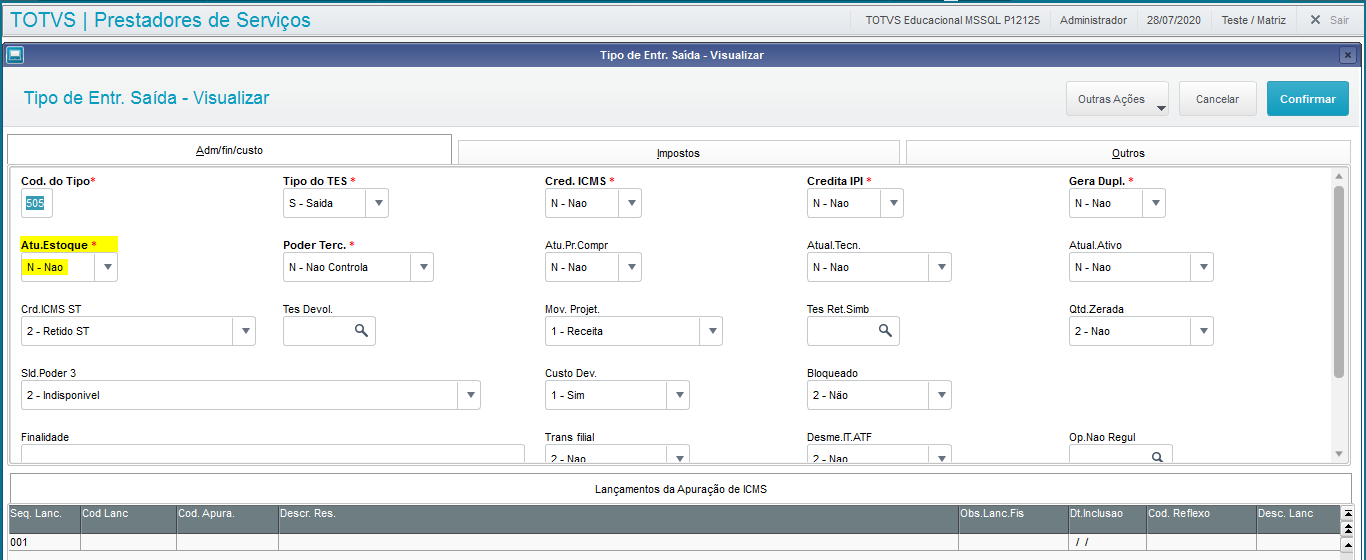The image size is (1366, 560).
Task: Click TOTVS Educacional MSSQL P12125 label
Action: coord(952,20)
